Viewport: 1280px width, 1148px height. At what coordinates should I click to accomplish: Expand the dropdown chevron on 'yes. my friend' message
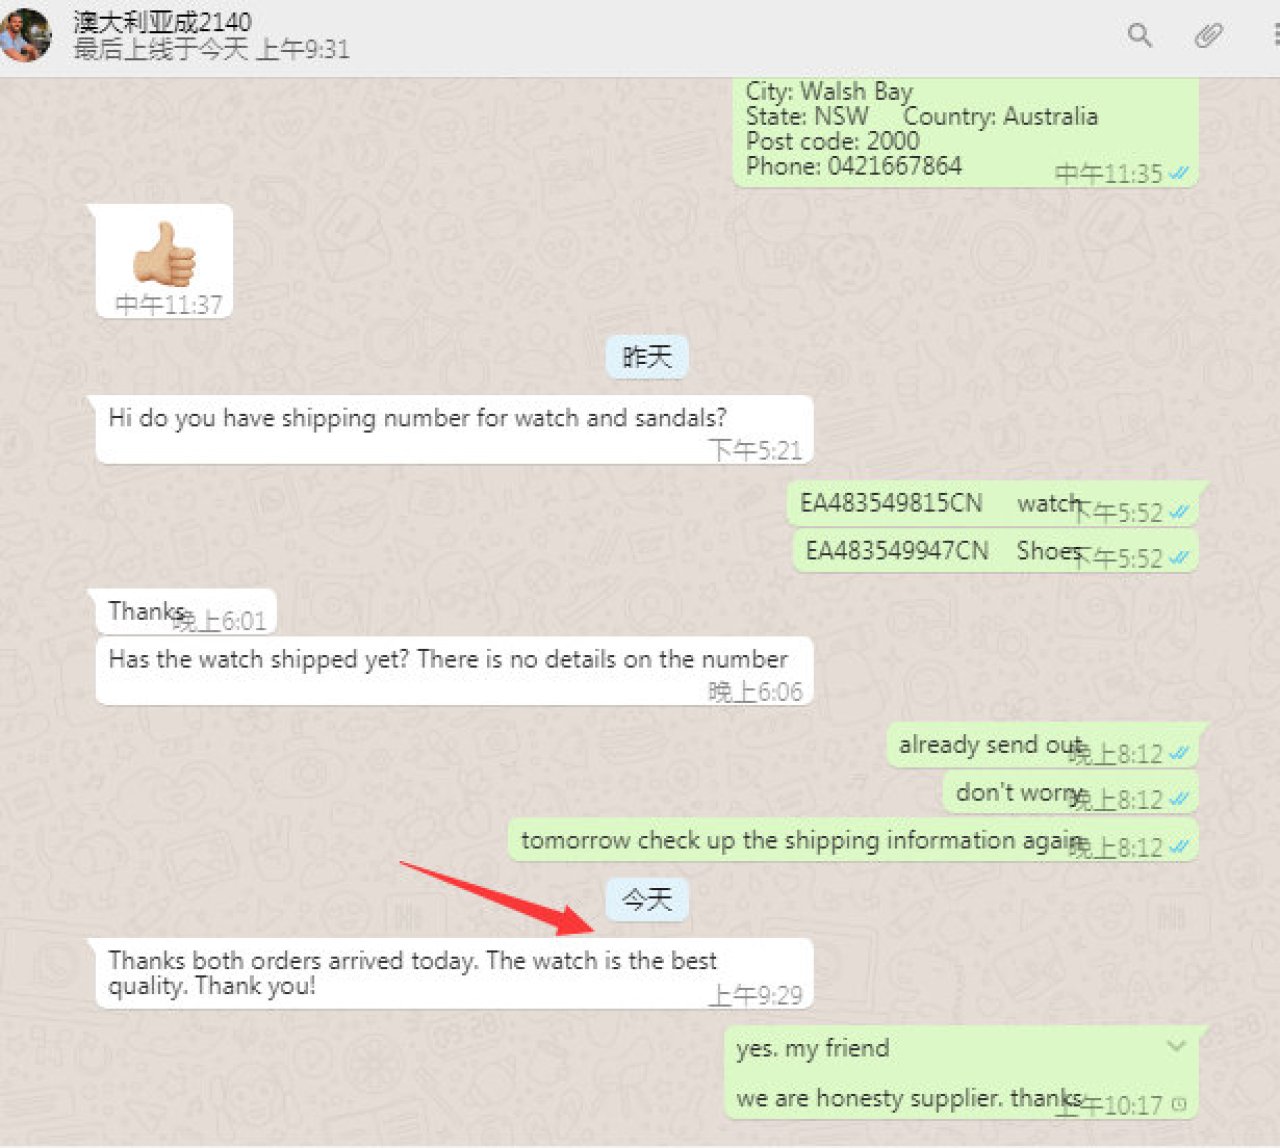pyautogui.click(x=1176, y=1046)
